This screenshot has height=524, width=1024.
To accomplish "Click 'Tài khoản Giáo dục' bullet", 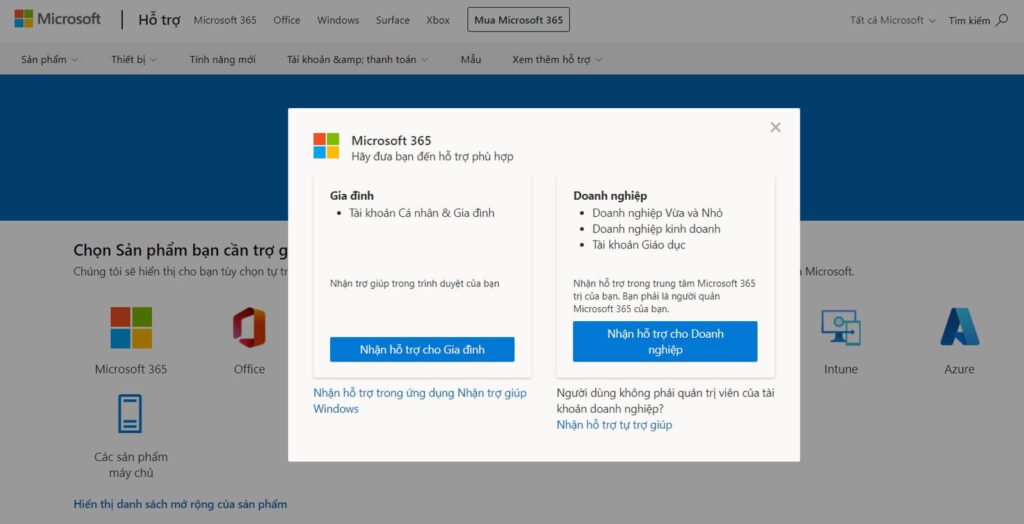I will [639, 245].
